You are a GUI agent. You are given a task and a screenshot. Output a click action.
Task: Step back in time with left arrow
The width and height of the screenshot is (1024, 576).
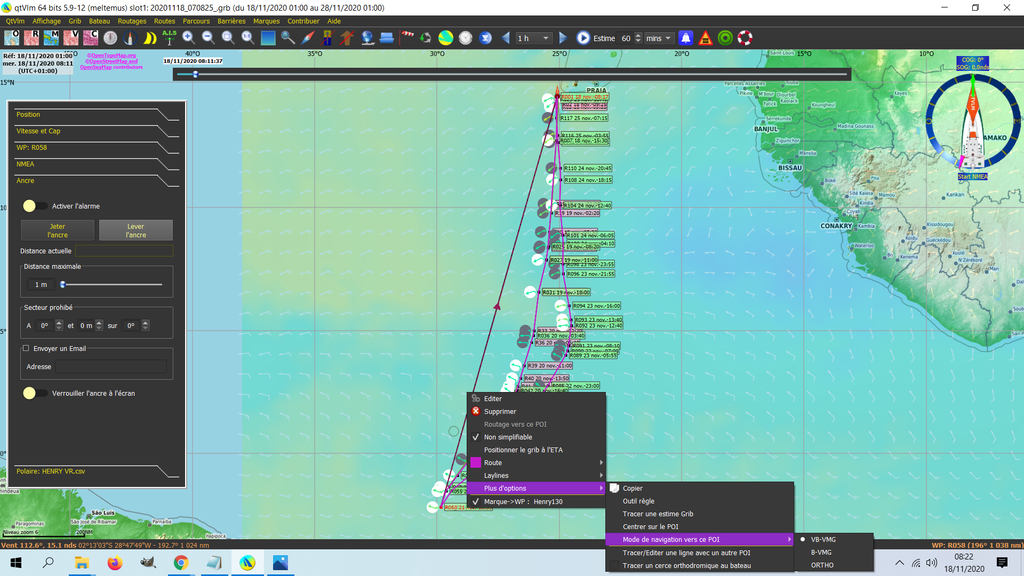pyautogui.click(x=505, y=38)
